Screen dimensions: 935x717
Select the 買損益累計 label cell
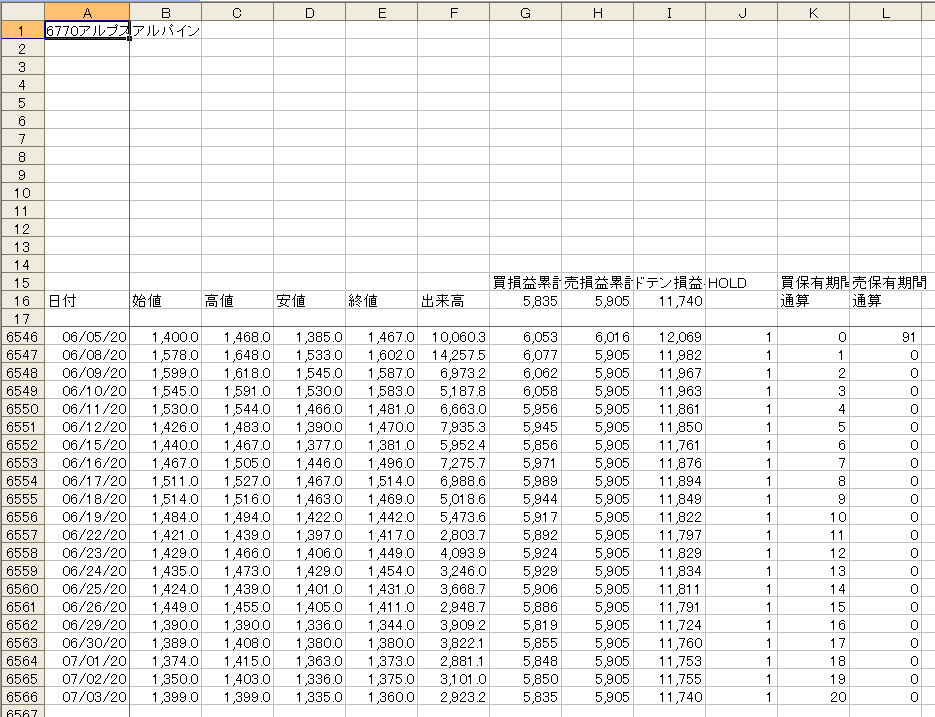coord(525,283)
